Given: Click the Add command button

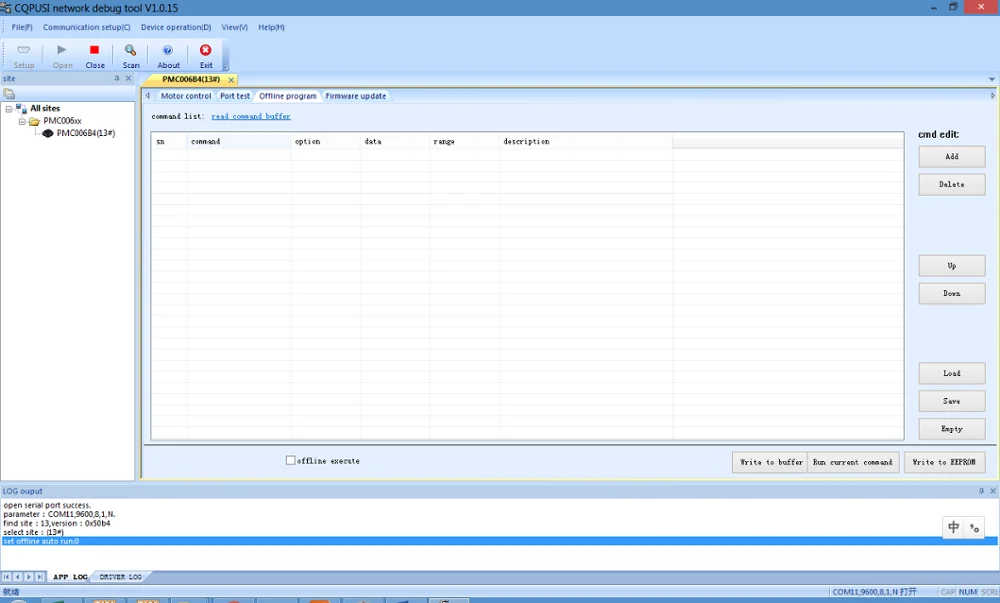Looking at the screenshot, I should point(952,156).
